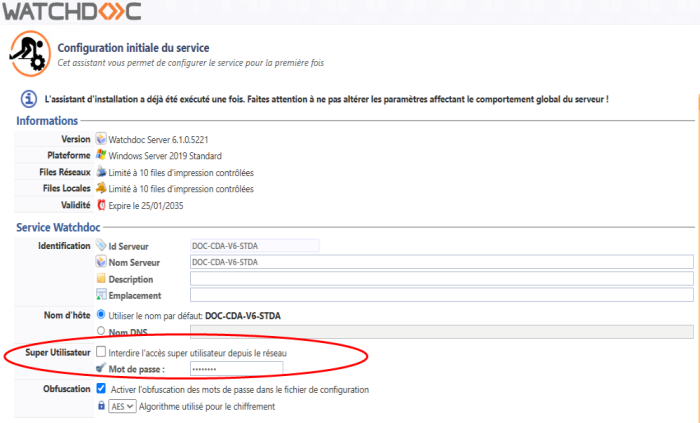Select Utiliser le nom par défaut radio

click(101, 315)
